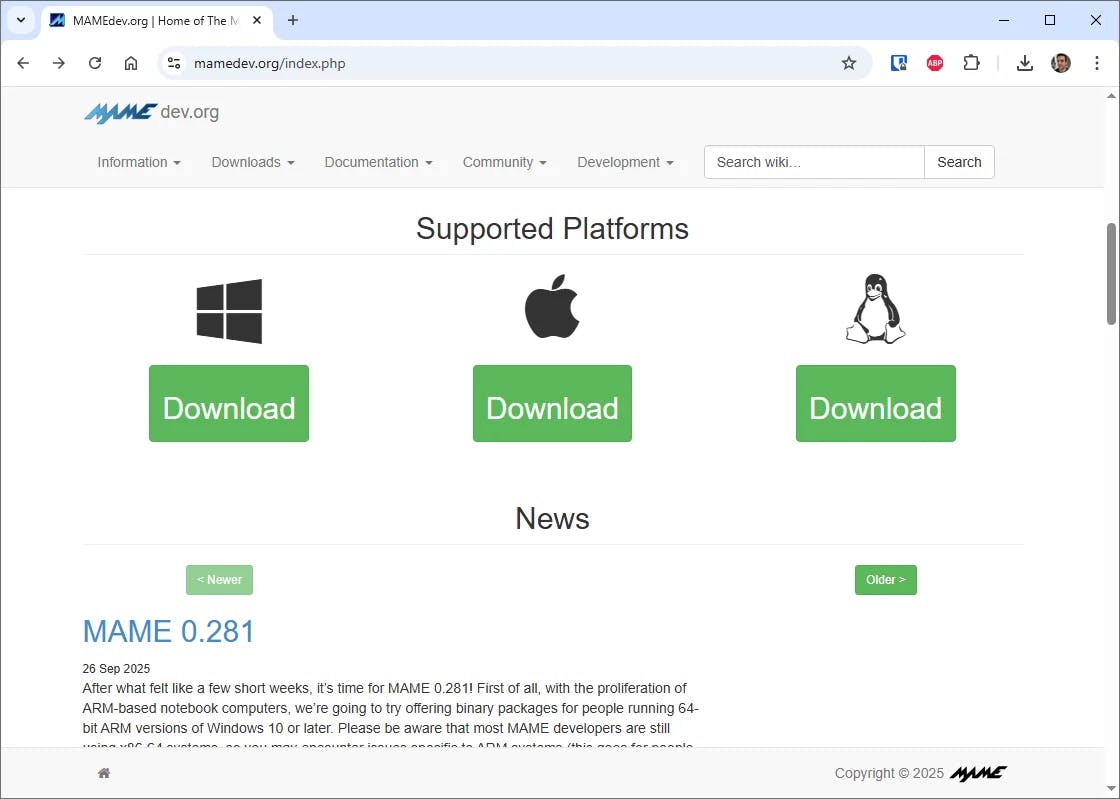The height and width of the screenshot is (799, 1120).
Task: Select the MAMEdev.org browser tab
Action: [x=156, y=21]
